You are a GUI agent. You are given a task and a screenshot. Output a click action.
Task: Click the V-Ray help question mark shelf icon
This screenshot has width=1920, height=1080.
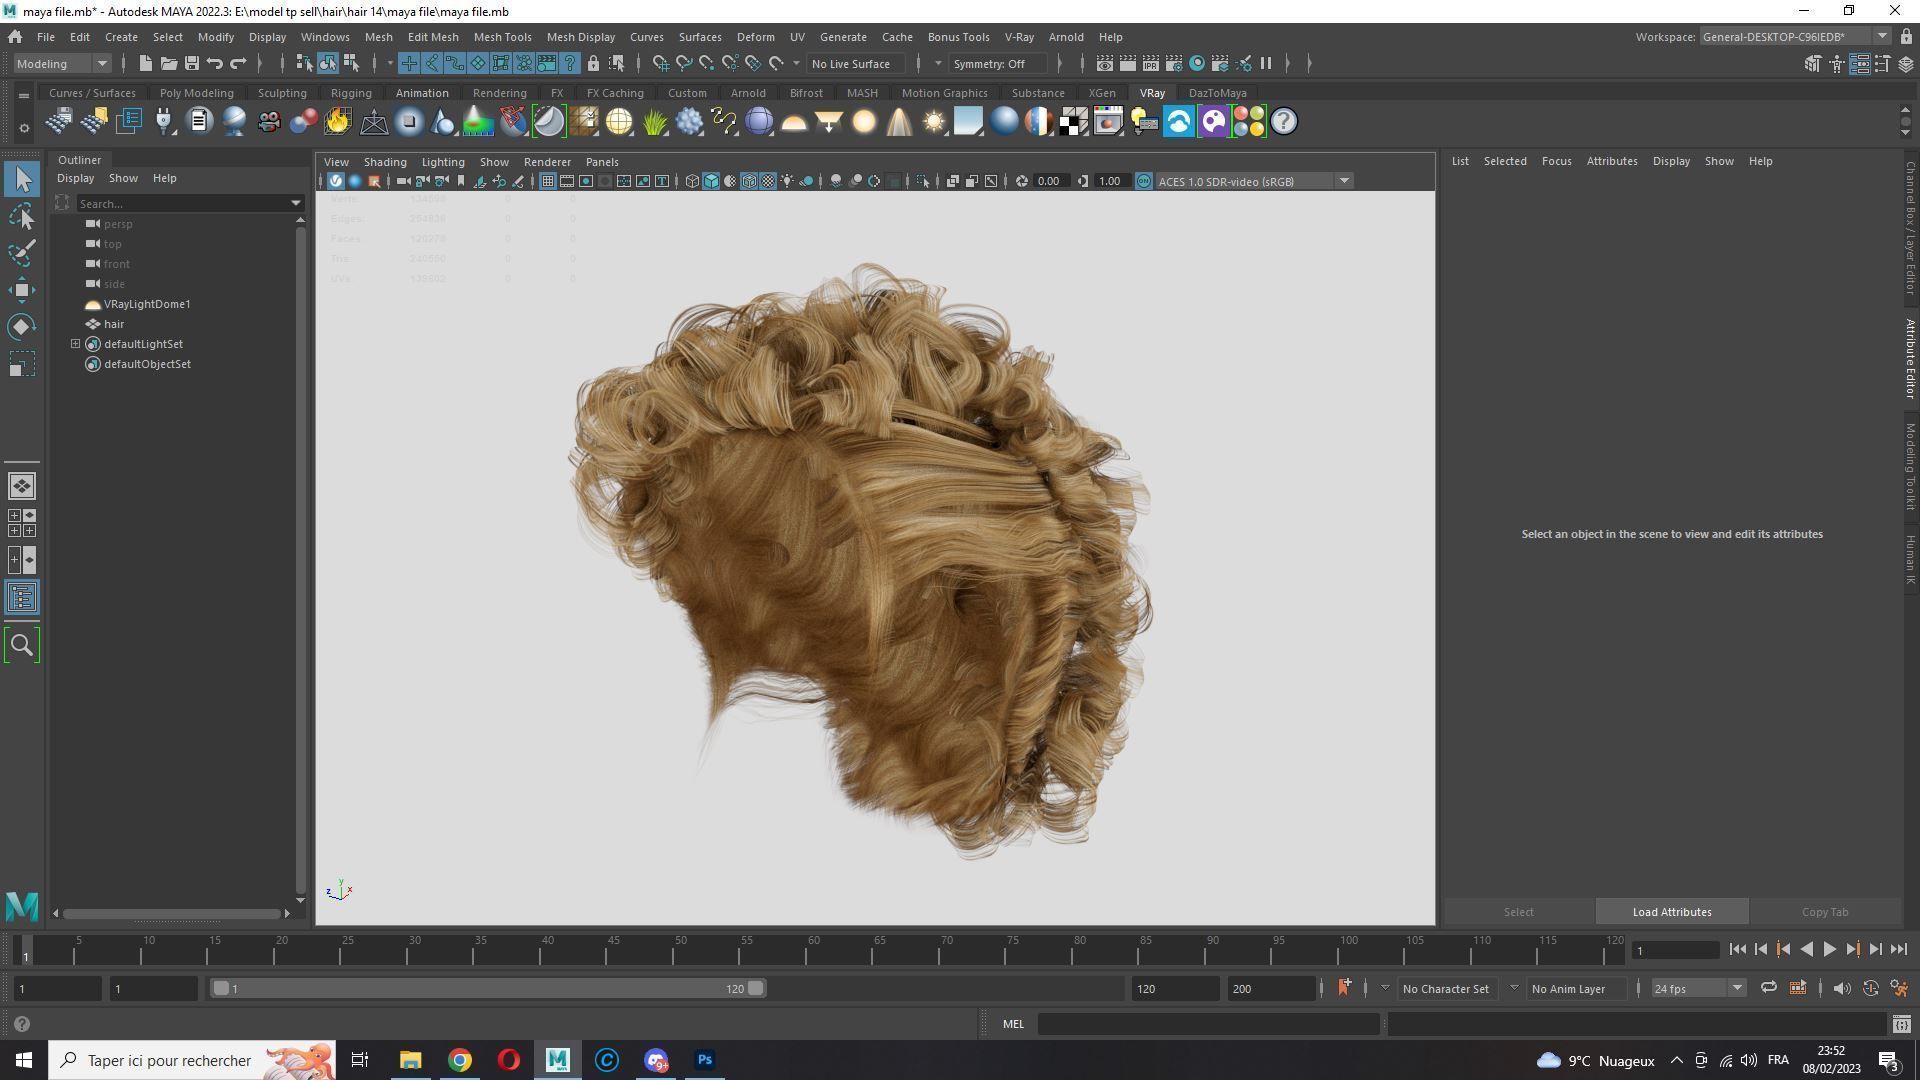[1284, 122]
